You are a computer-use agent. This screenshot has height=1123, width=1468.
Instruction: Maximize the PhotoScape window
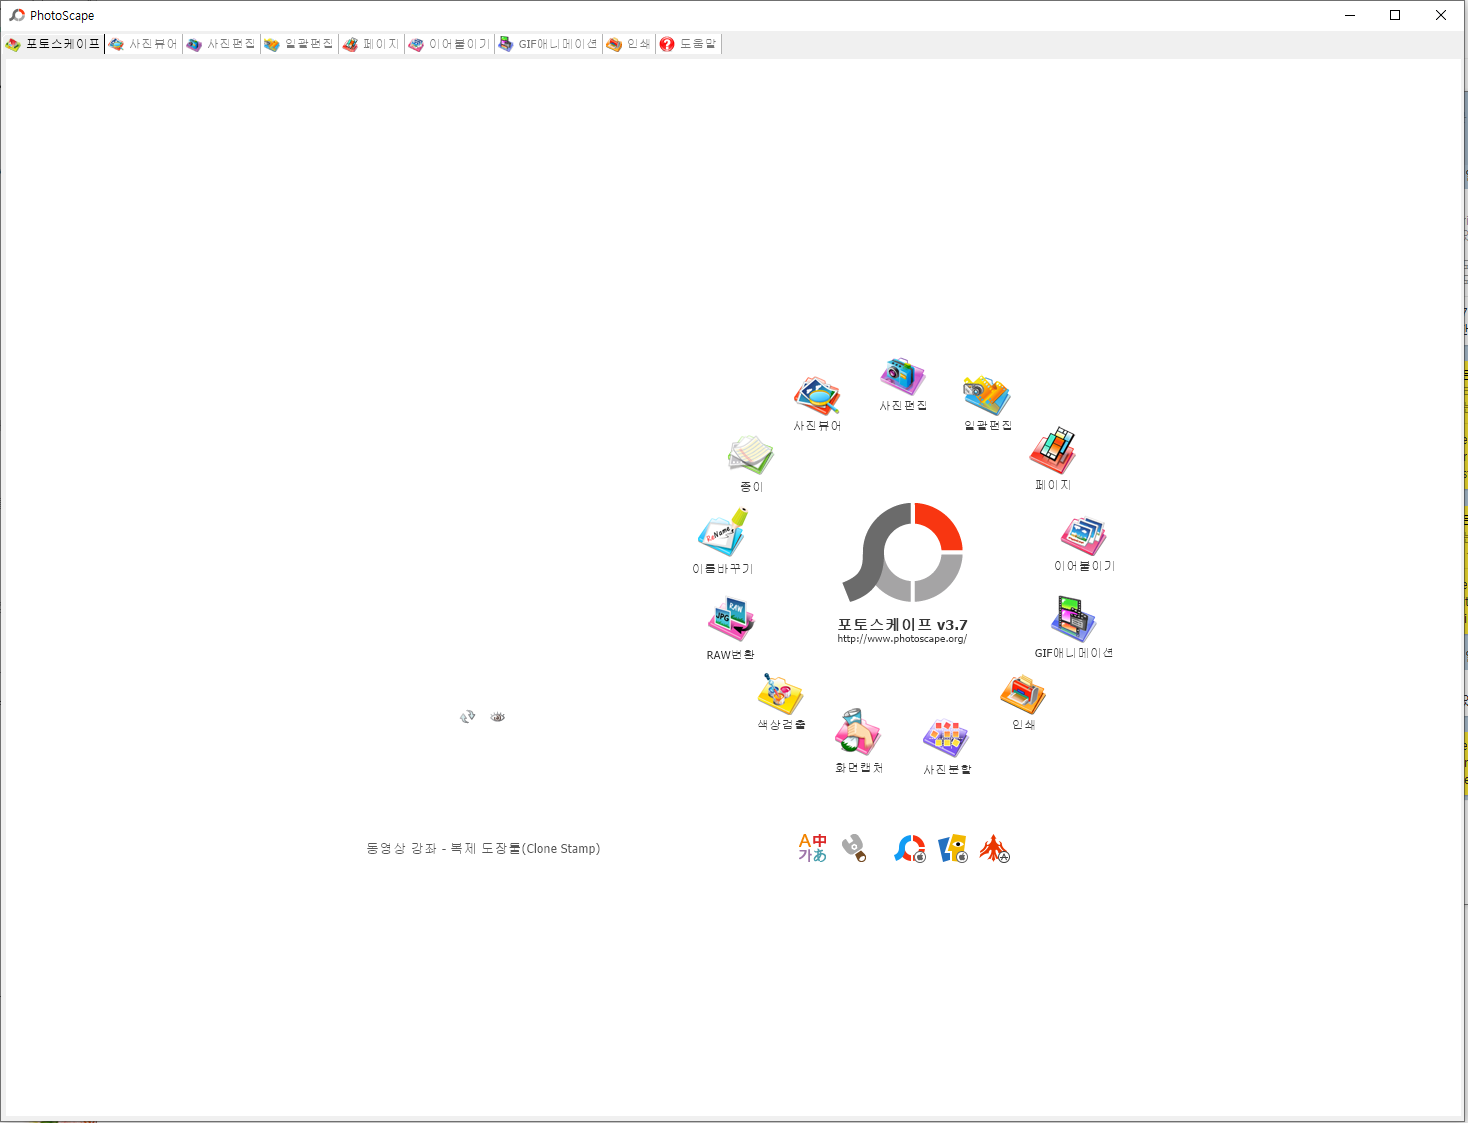pos(1395,15)
